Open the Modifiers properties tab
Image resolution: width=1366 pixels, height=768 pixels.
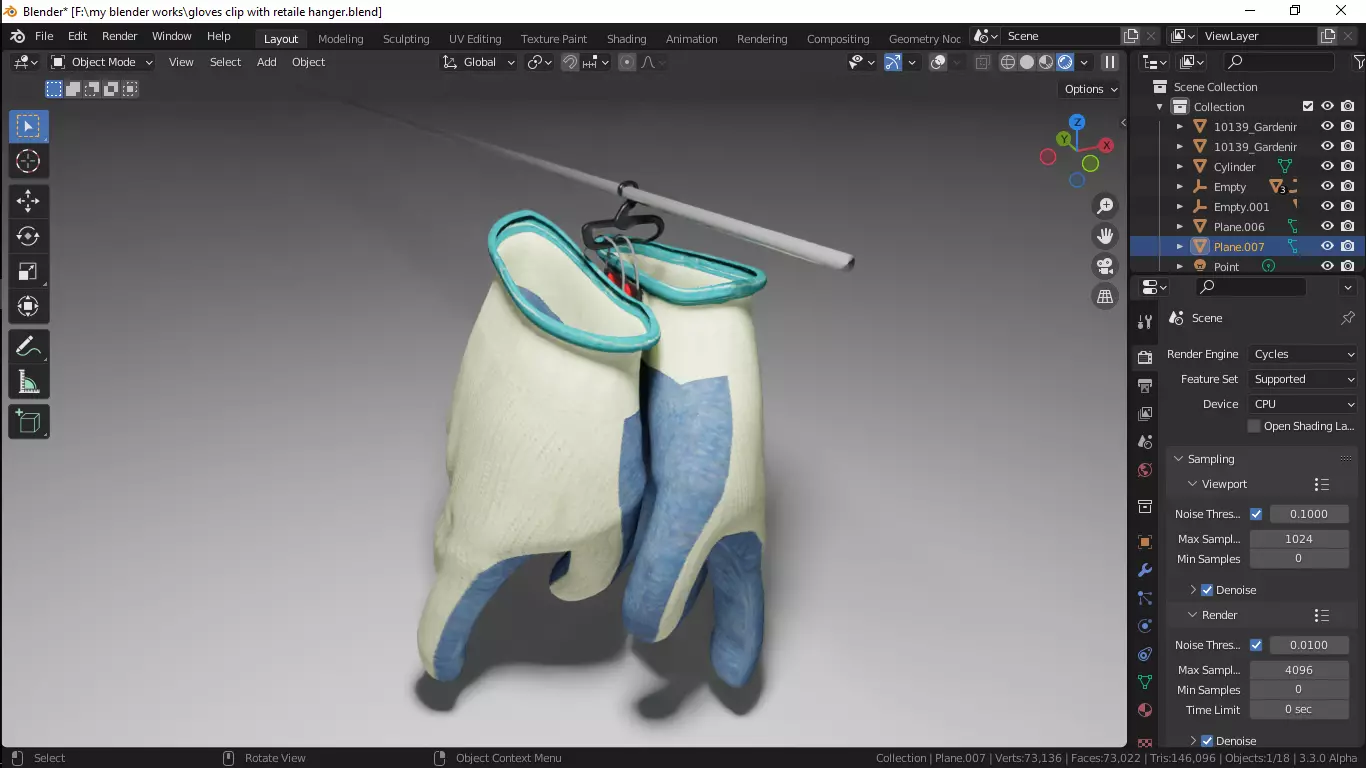coord(1145,570)
